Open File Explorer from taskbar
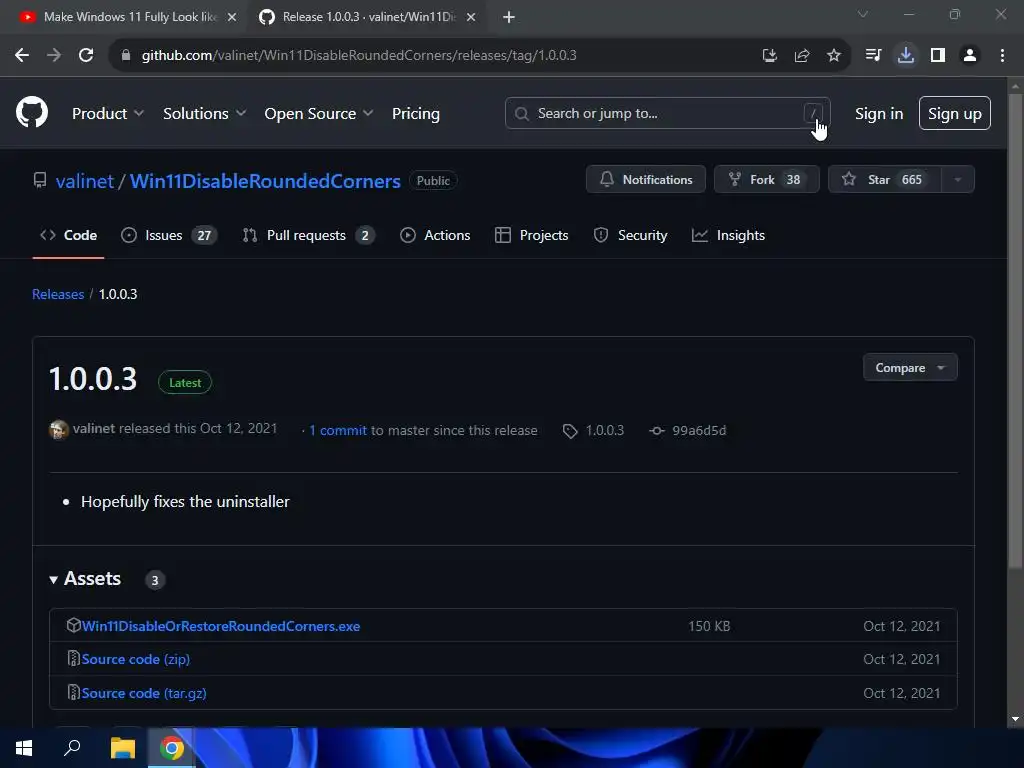 122,748
